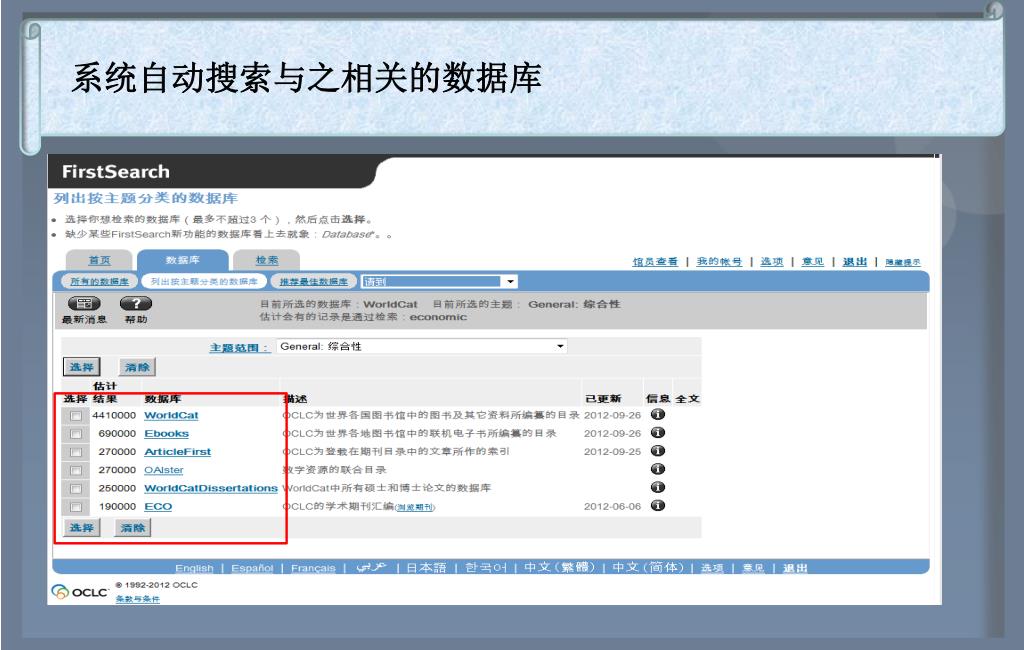This screenshot has height=650, width=1024.
Task: Open the 请到 jump-to dropdown
Action: (440, 282)
